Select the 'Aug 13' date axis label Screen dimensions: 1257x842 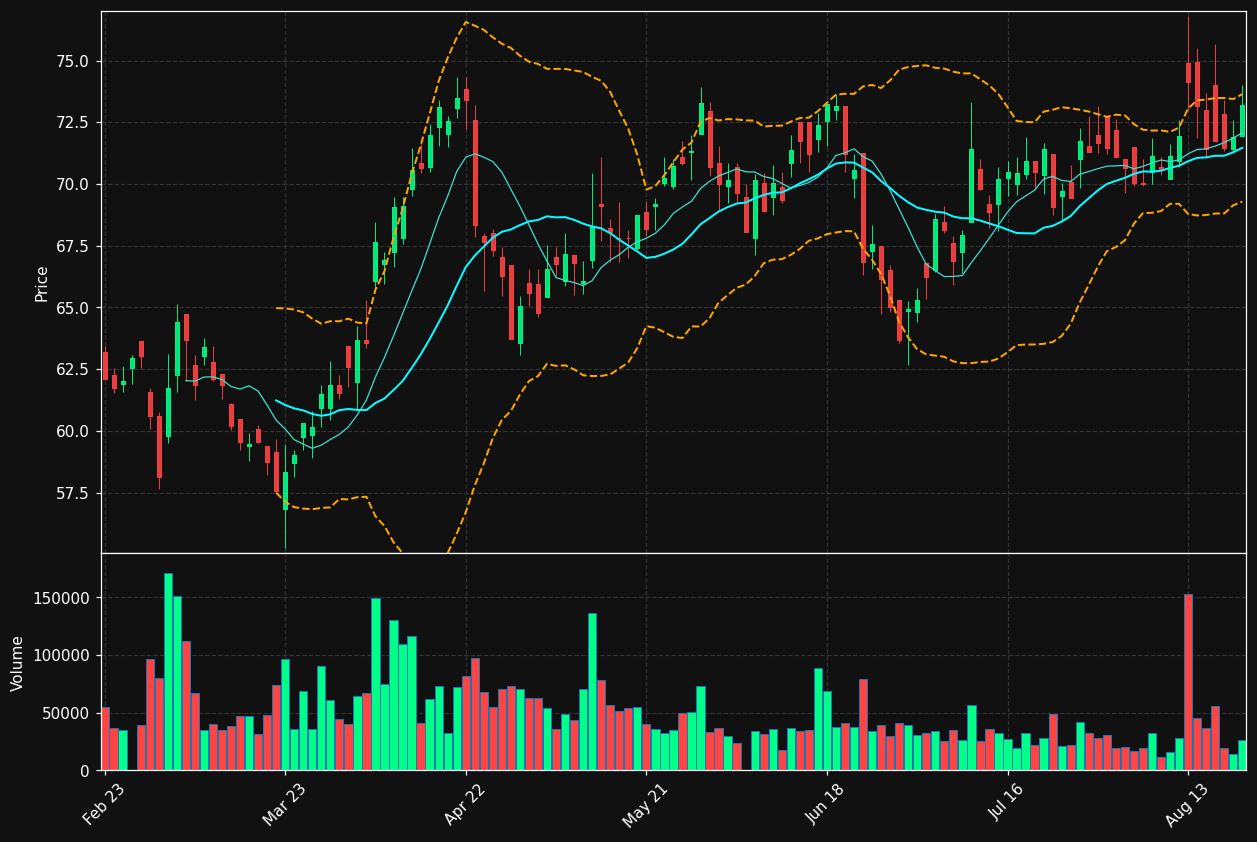(x=1187, y=805)
